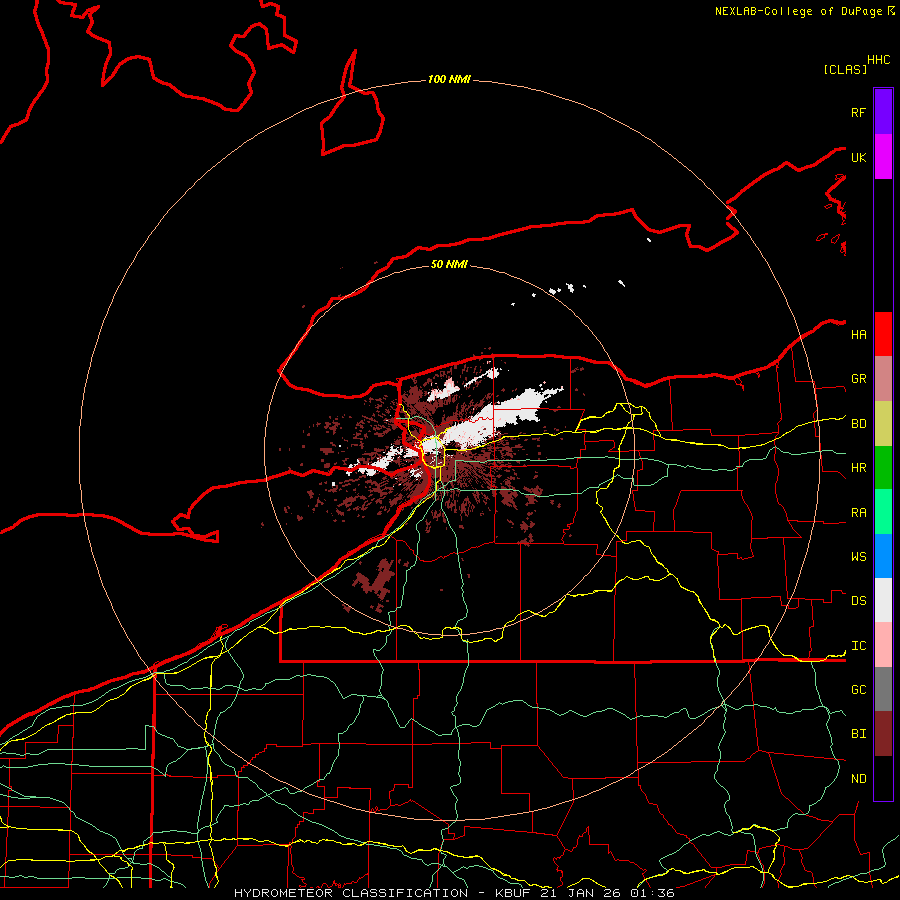Click the UK legend label

(858, 157)
